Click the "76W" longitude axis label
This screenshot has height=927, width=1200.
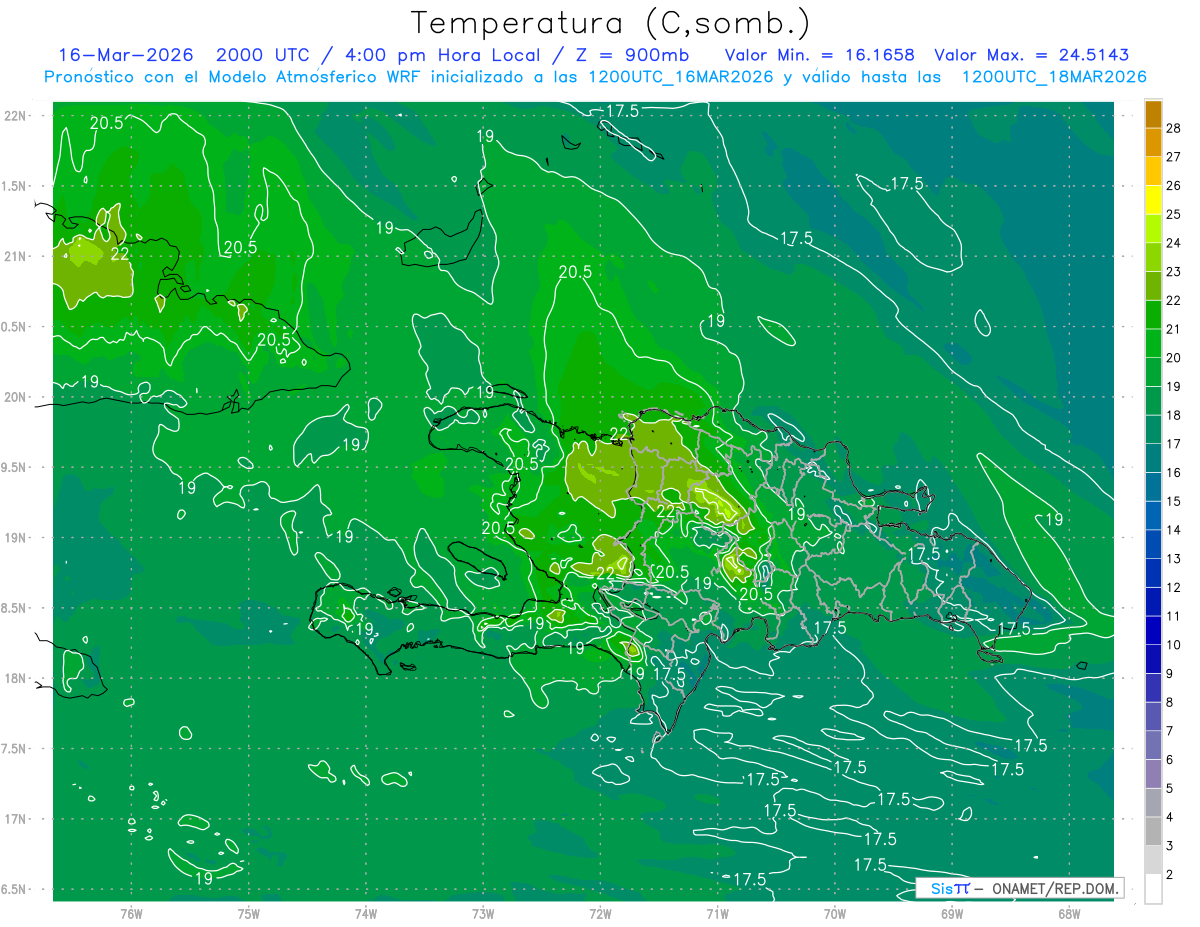click(x=131, y=913)
